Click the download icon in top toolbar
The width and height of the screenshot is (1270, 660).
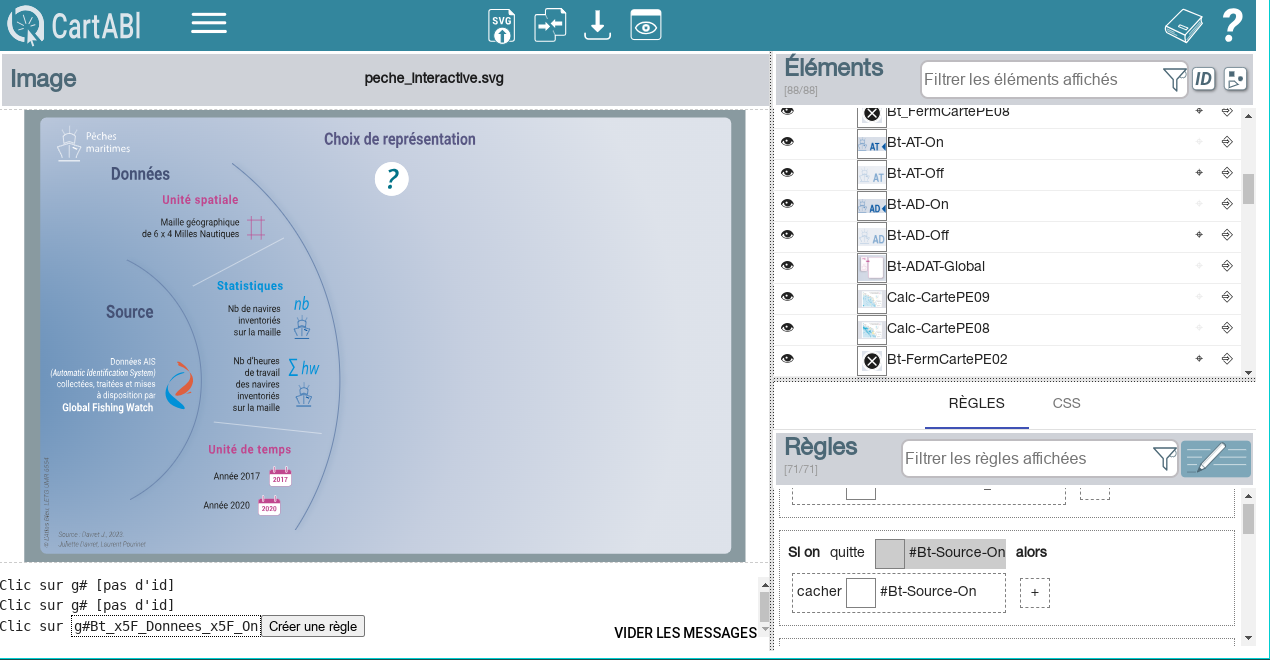597,25
